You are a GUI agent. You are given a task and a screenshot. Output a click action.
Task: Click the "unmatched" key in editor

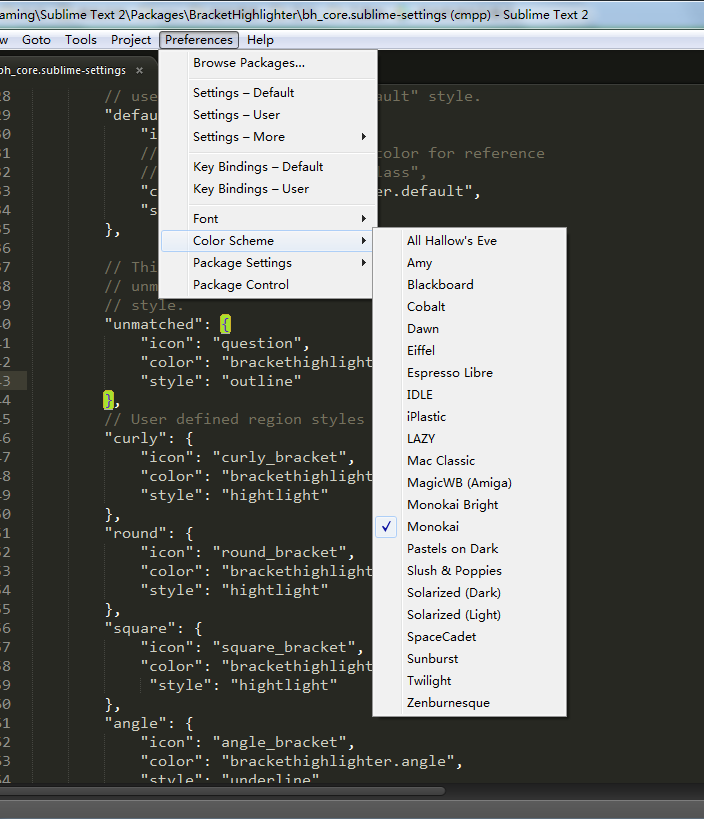point(154,324)
